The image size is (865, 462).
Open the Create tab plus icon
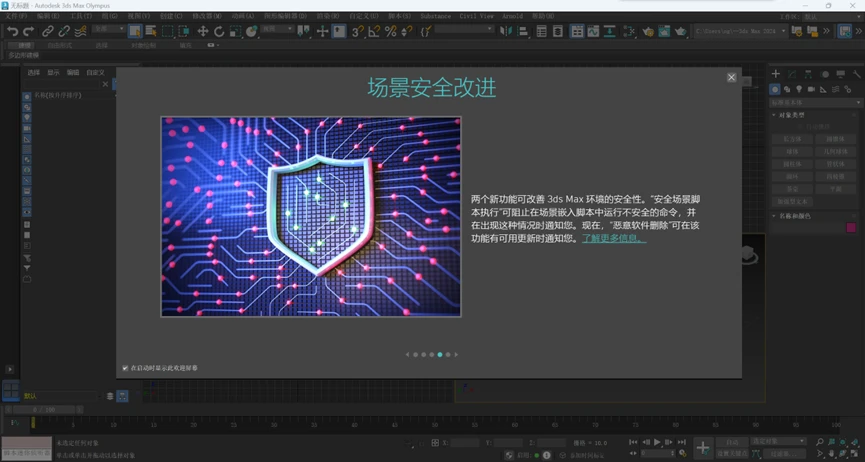tap(775, 74)
